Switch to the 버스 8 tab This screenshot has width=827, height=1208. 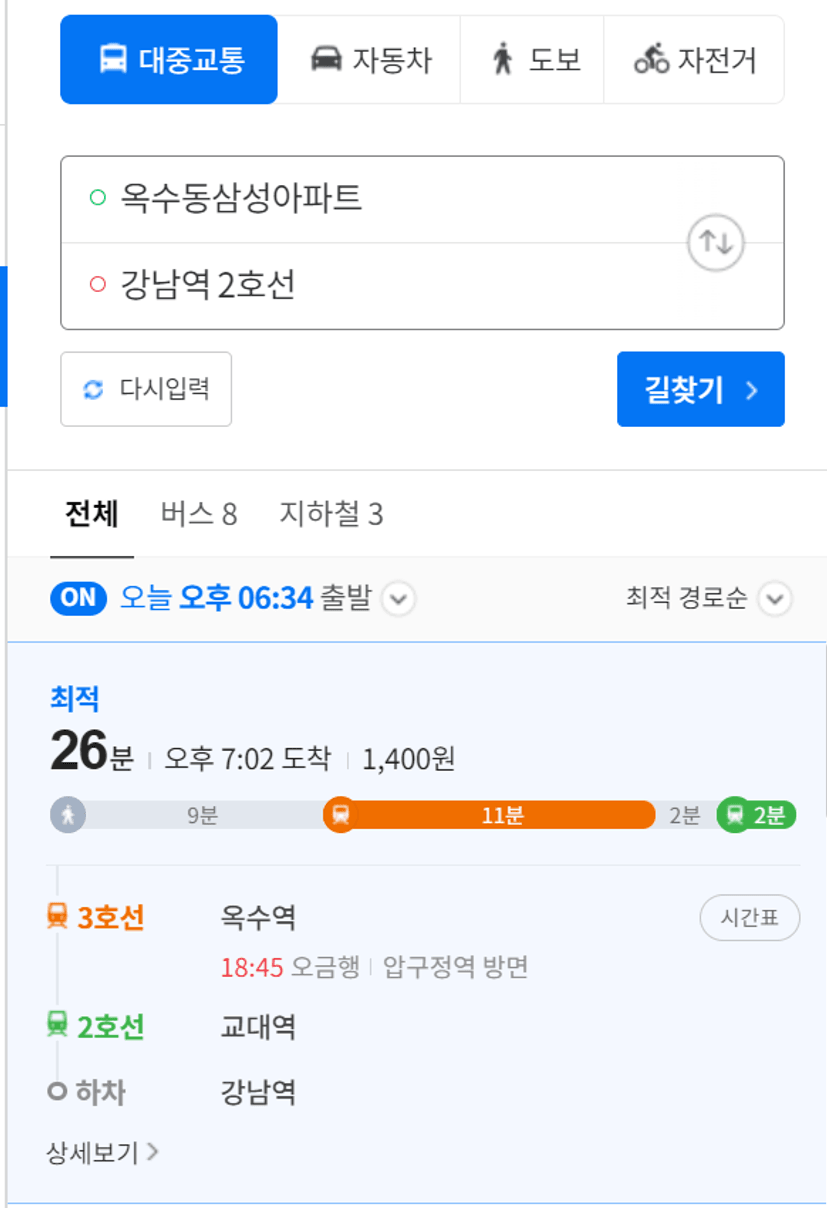pyautogui.click(x=199, y=514)
